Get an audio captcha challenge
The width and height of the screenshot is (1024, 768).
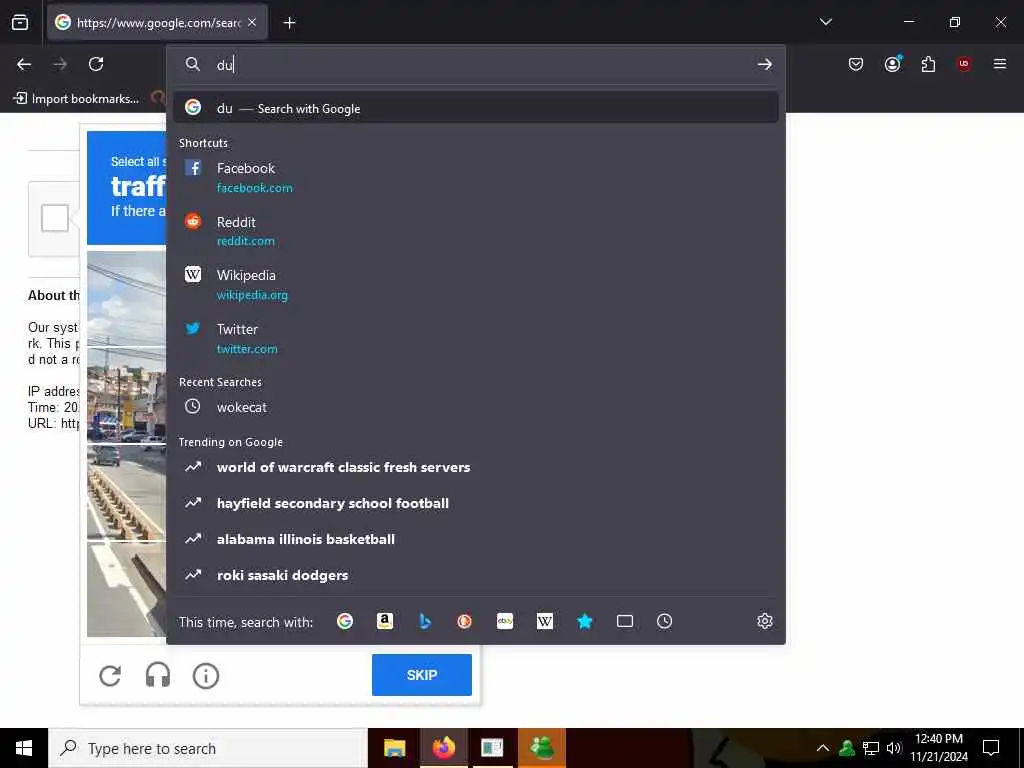point(157,675)
